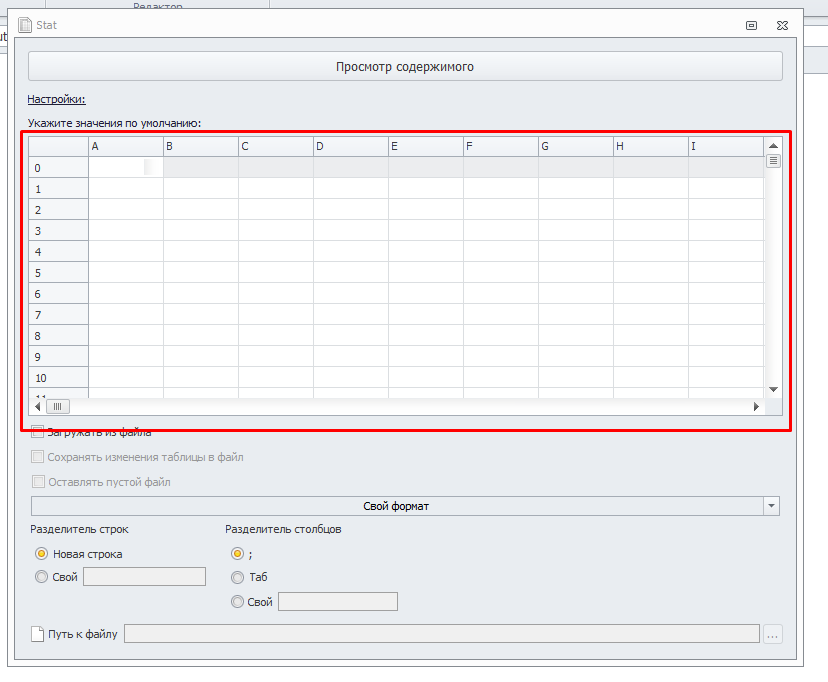Restore the Stat window
The height and width of the screenshot is (682, 828).
[751, 25]
